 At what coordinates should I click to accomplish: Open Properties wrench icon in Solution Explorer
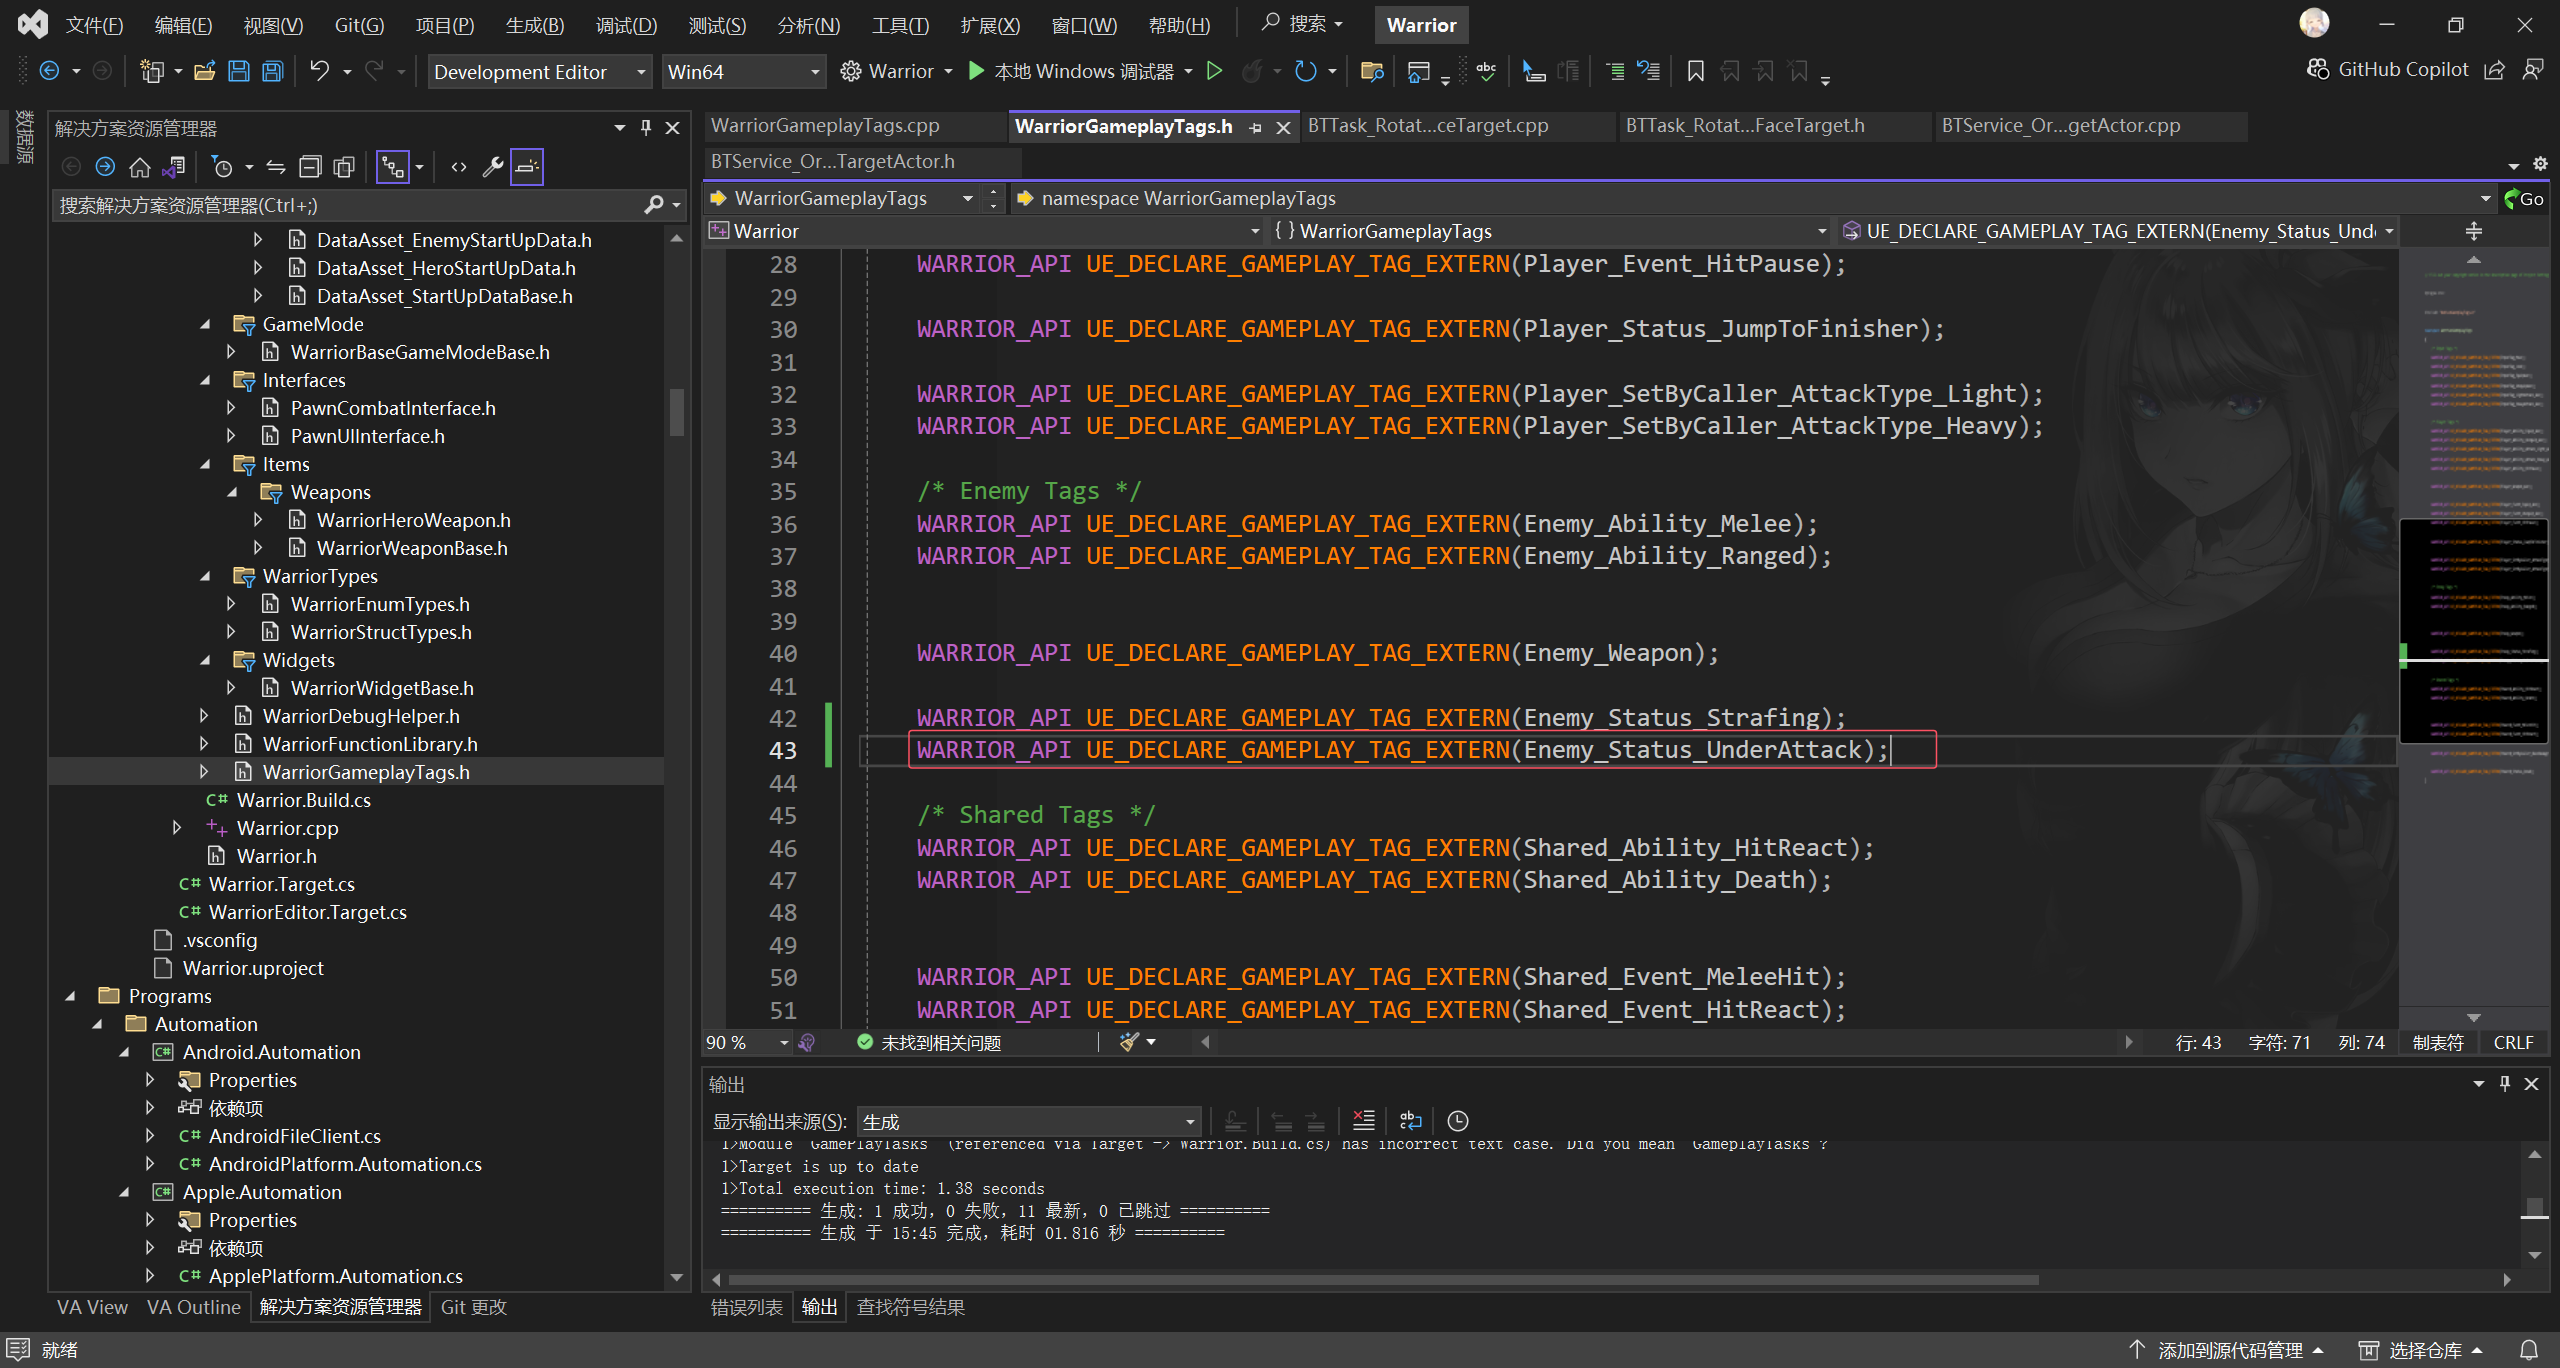tap(492, 167)
